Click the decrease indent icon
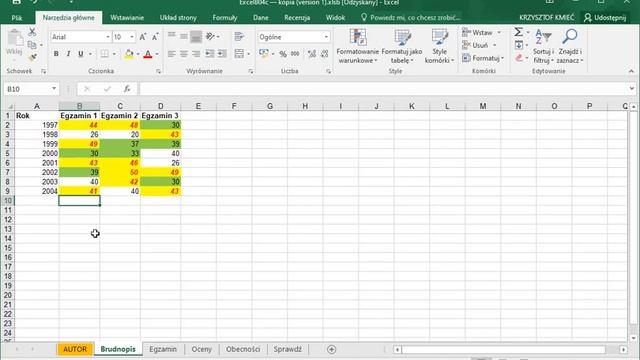640x360 pixels. tap(209, 54)
